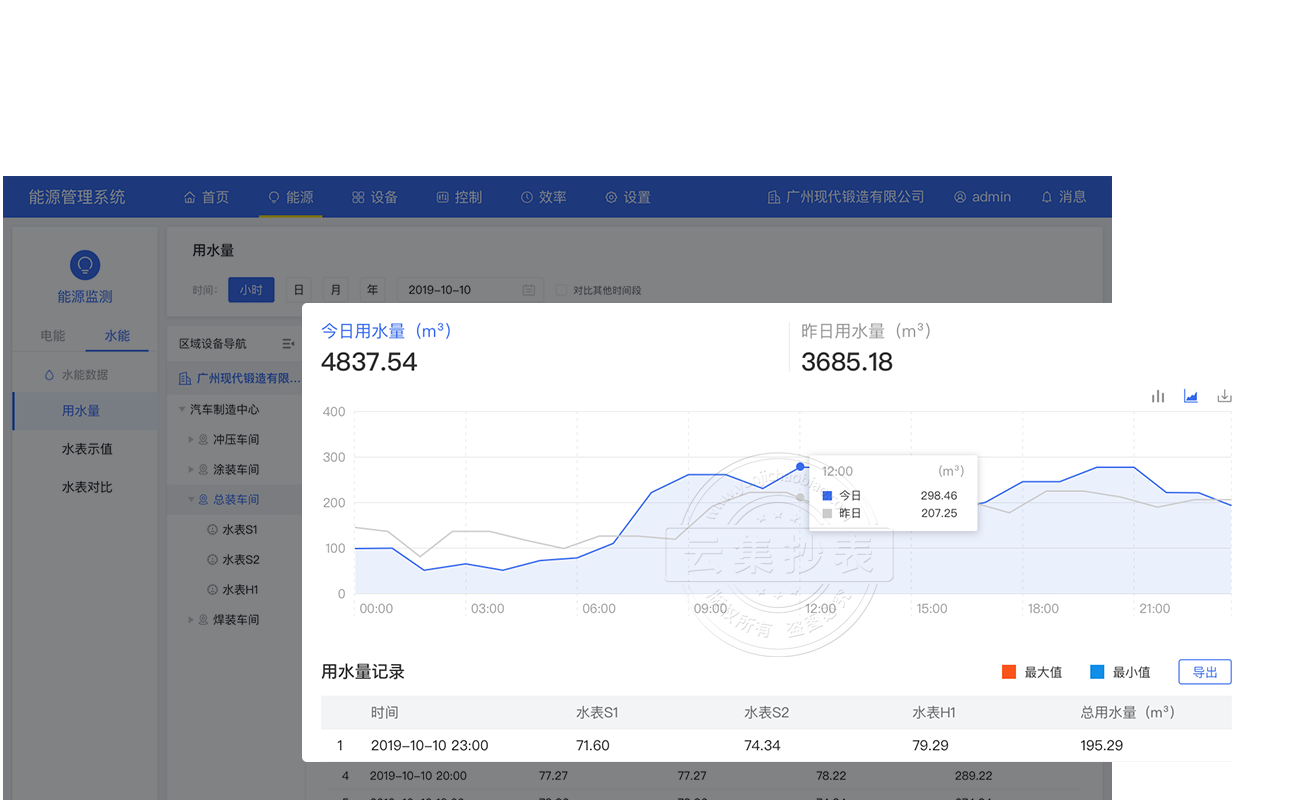The image size is (1300, 800).
Task: Open the admin user account
Action: (x=982, y=197)
